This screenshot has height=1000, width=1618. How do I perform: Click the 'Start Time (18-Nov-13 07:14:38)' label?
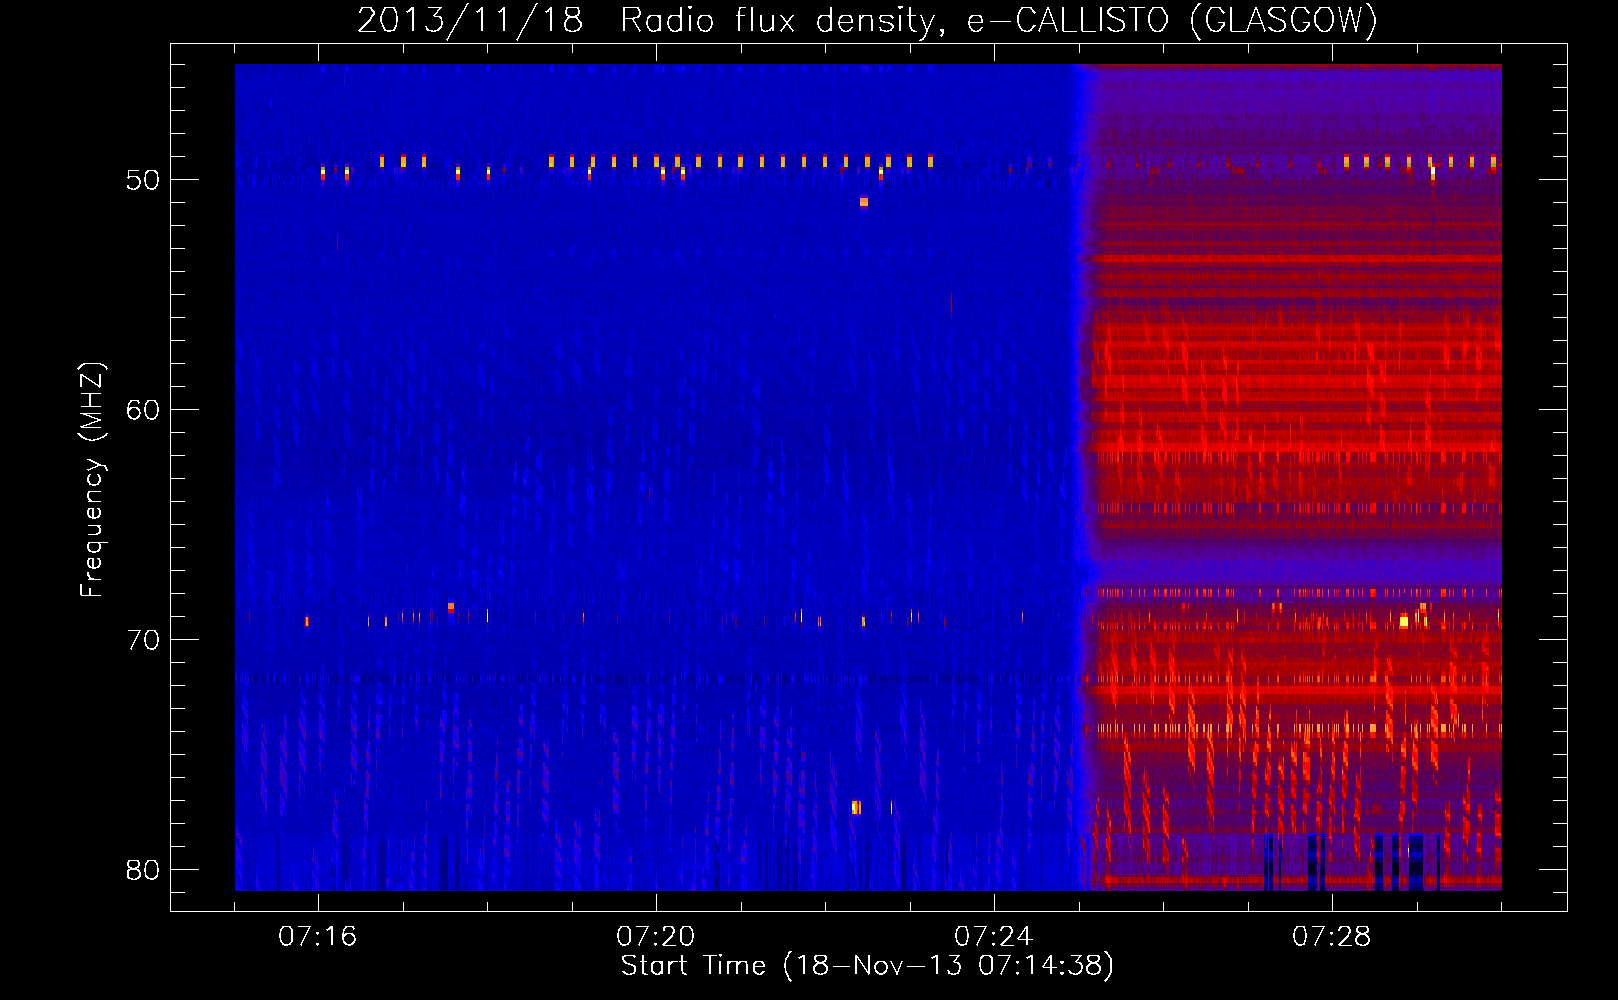[x=867, y=966]
